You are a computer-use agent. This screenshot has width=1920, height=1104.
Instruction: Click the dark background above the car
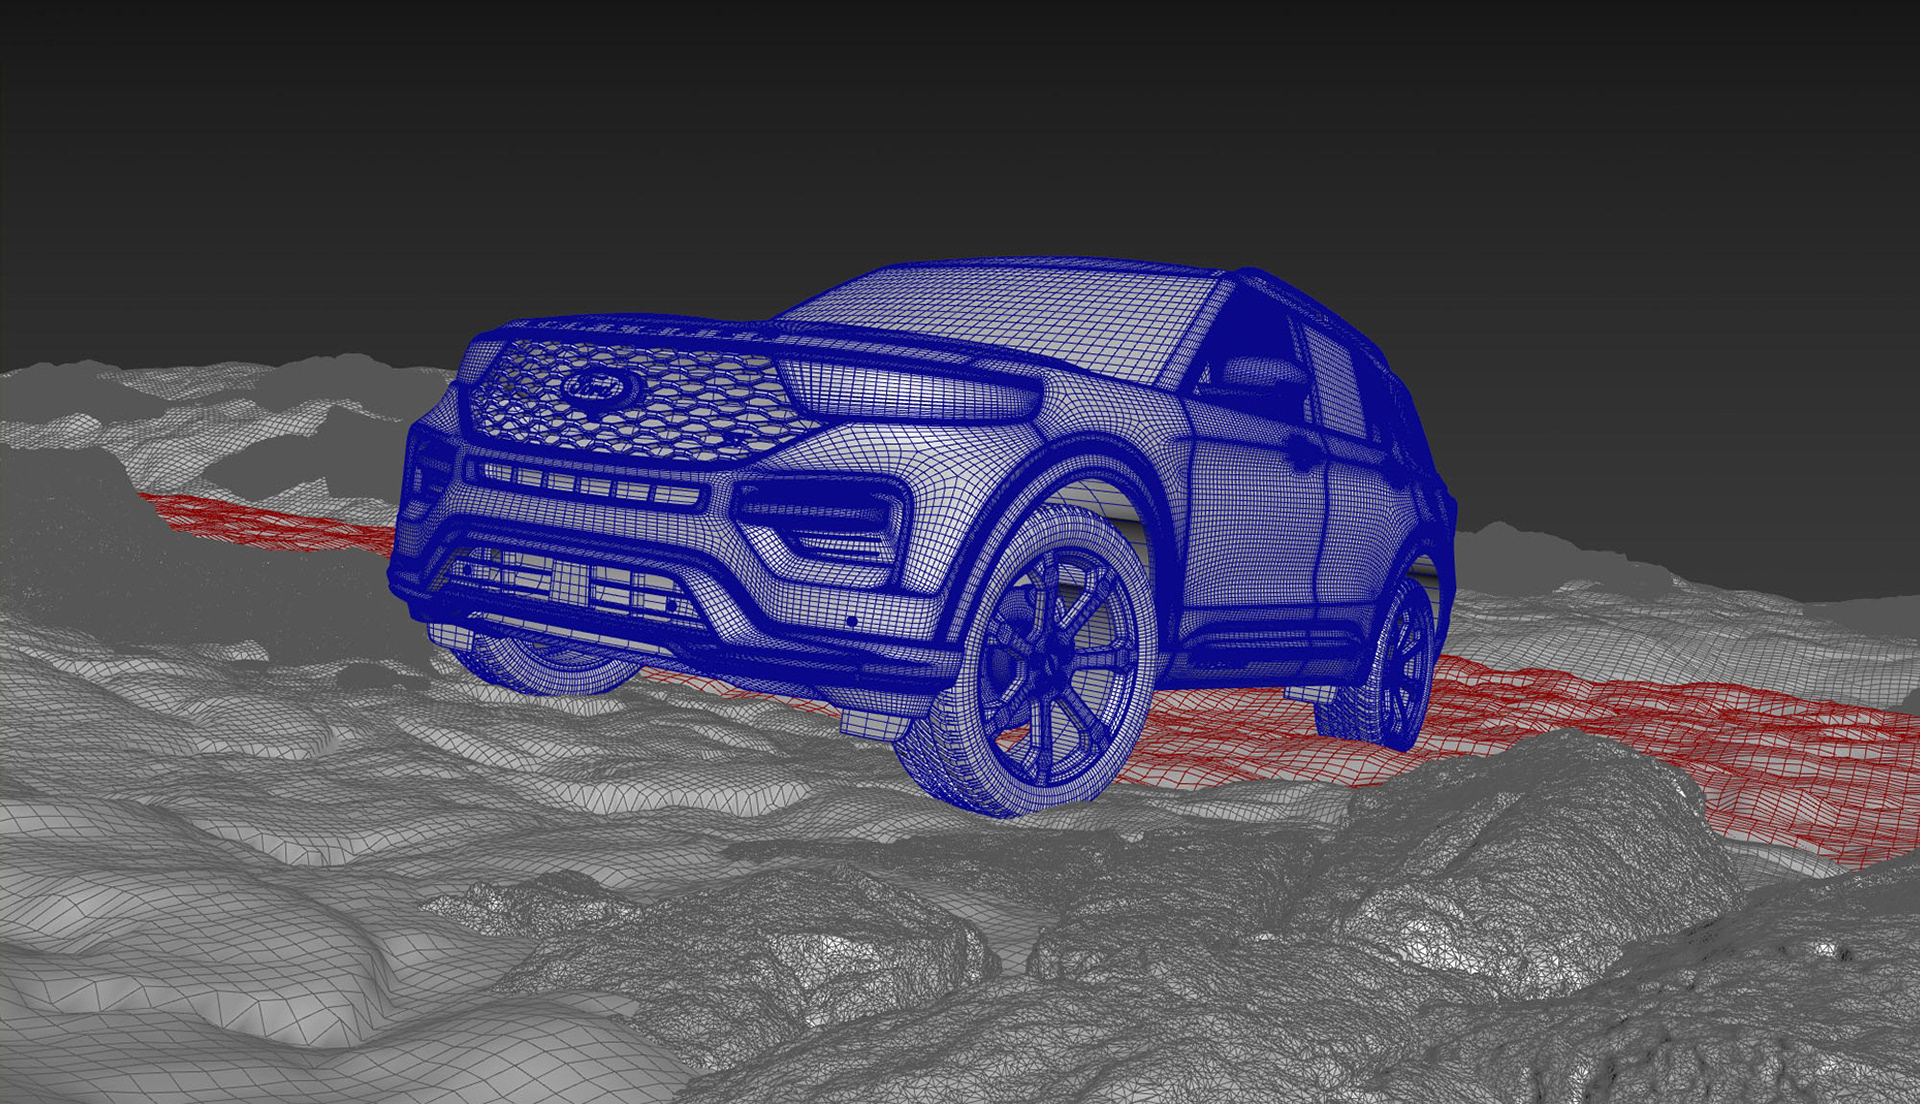point(960,120)
